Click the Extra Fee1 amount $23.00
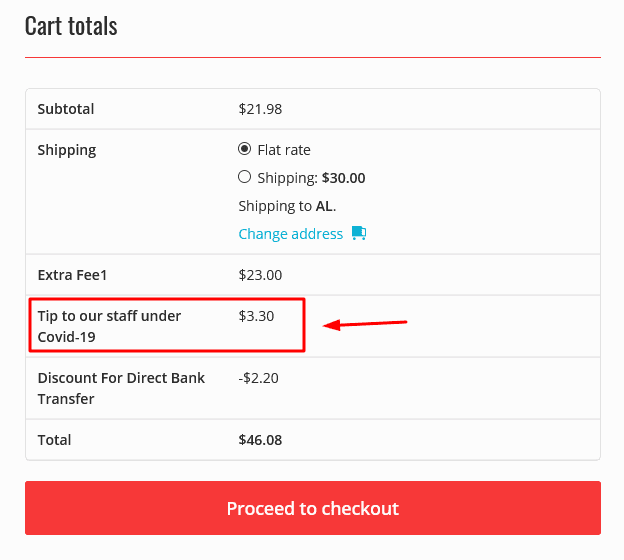This screenshot has height=560, width=624. 260,275
